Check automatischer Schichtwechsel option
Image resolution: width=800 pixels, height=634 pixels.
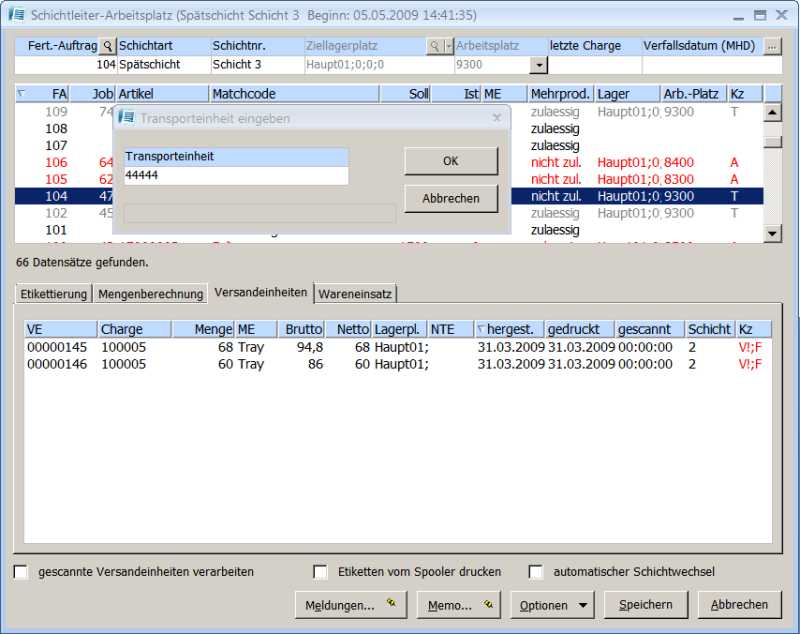point(536,572)
